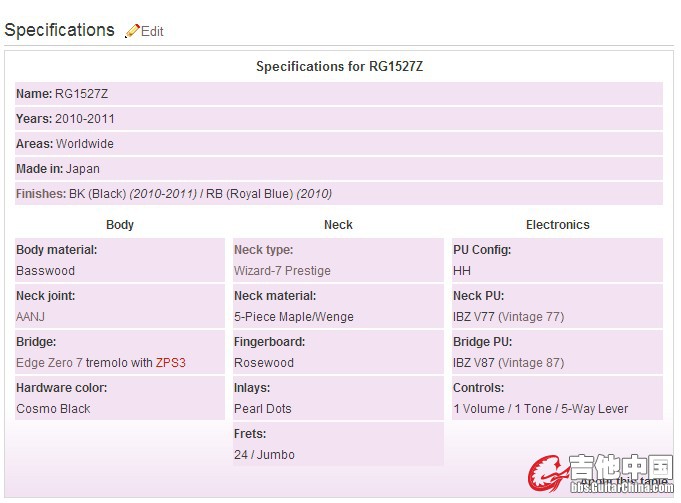The width and height of the screenshot is (681, 503).
Task: Click the Neck column header
Action: pos(338,225)
